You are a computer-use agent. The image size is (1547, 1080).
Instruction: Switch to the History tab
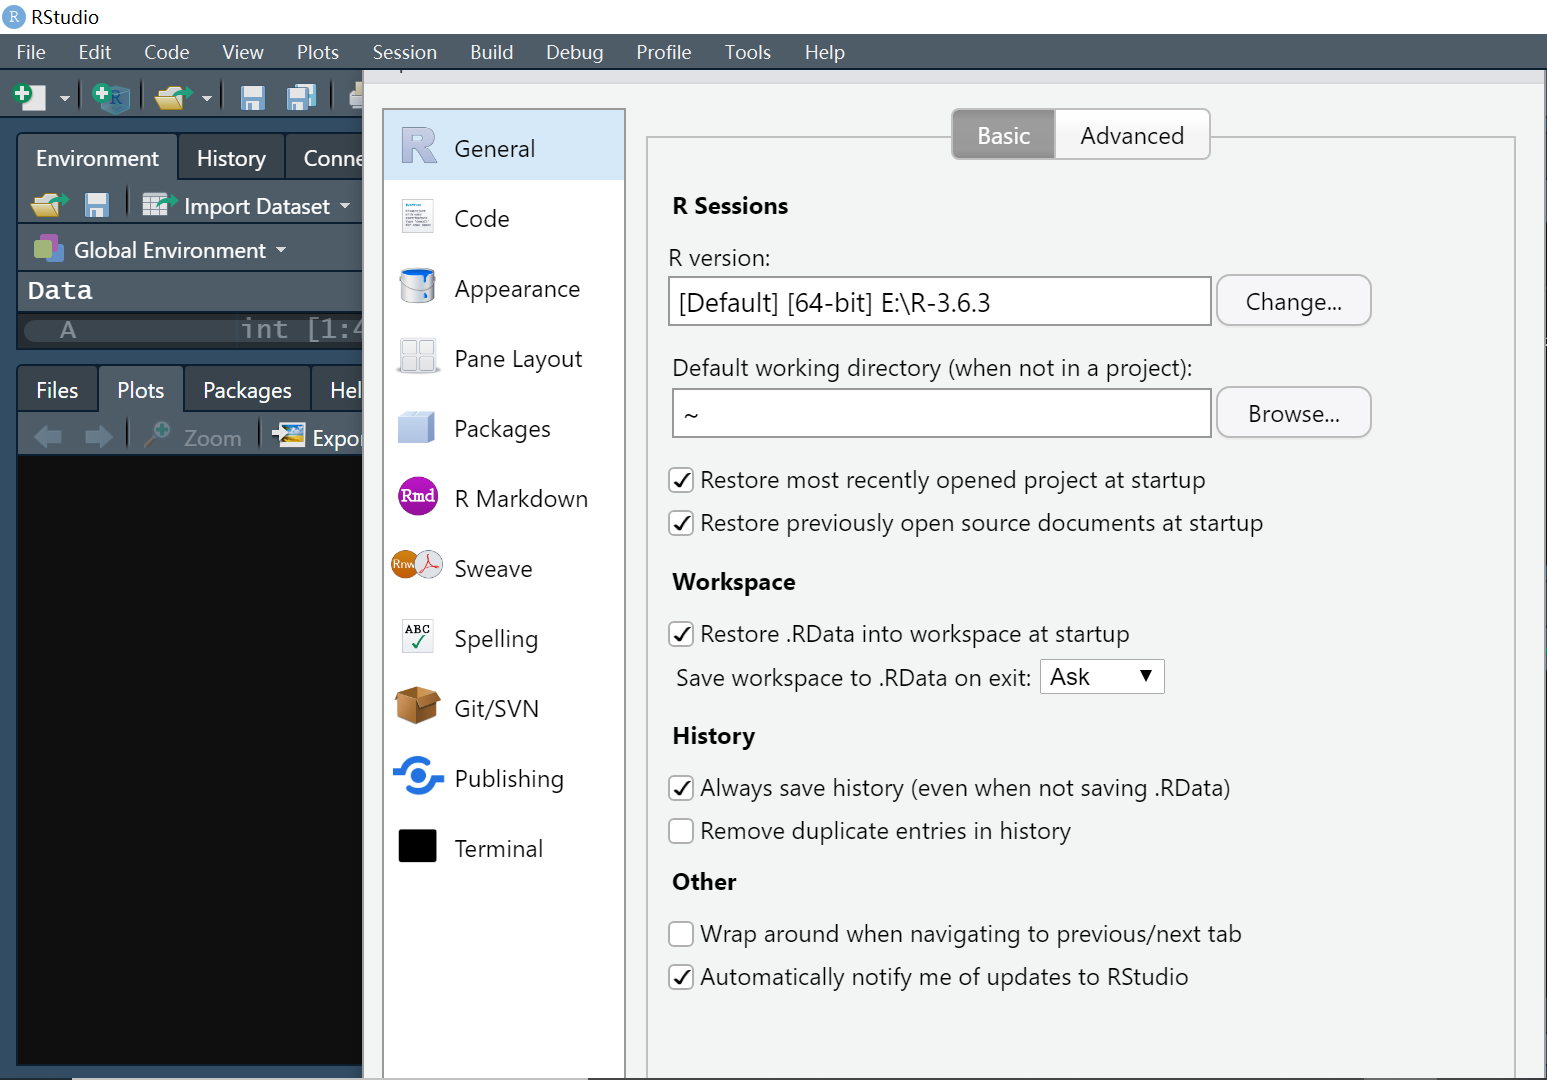pyautogui.click(x=231, y=158)
